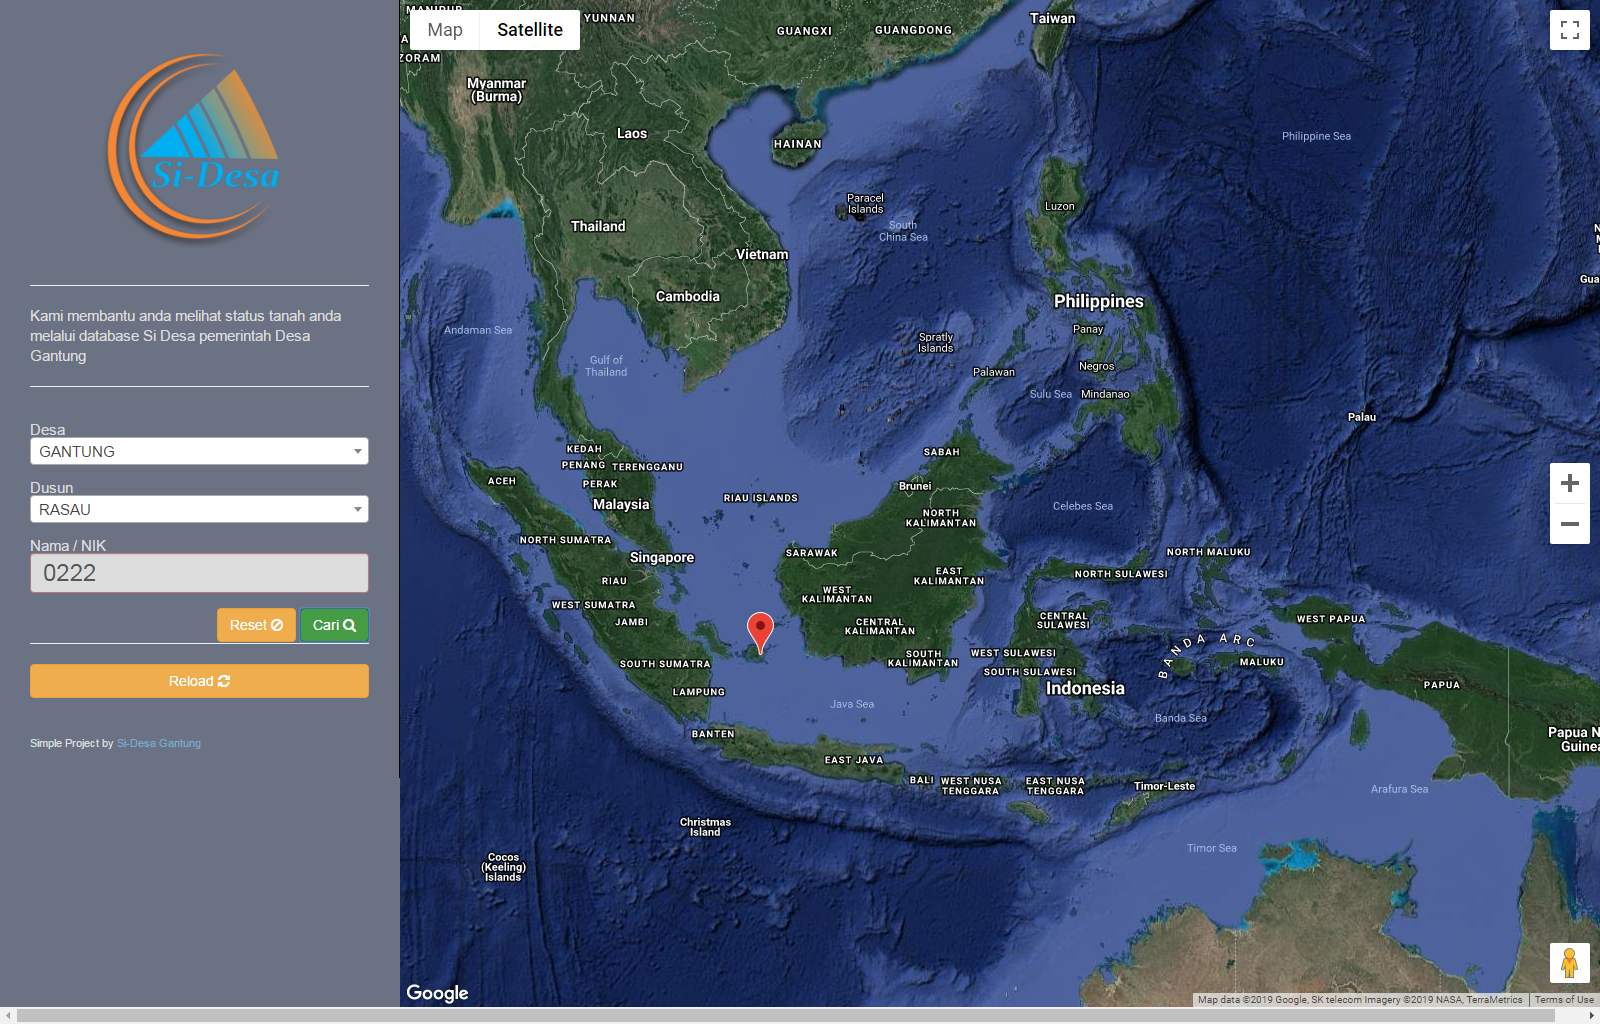Click the Street View pegman icon

point(1569,963)
